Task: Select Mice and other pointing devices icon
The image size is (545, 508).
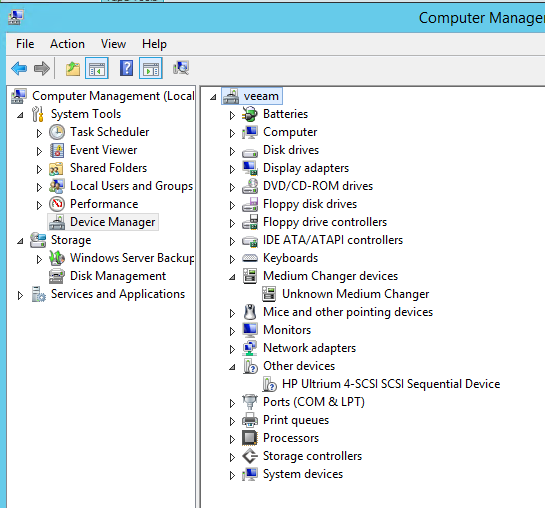Action: (x=250, y=312)
